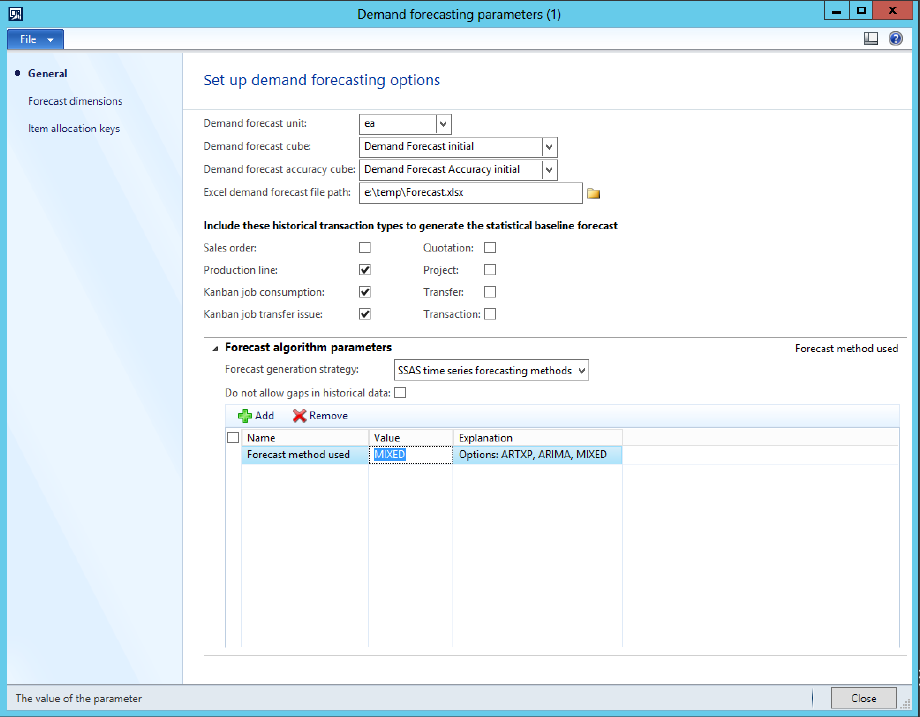The image size is (920, 717).
Task: Click Options: ARTXP, ARIMA, MIXED explanation cell
Action: click(537, 455)
